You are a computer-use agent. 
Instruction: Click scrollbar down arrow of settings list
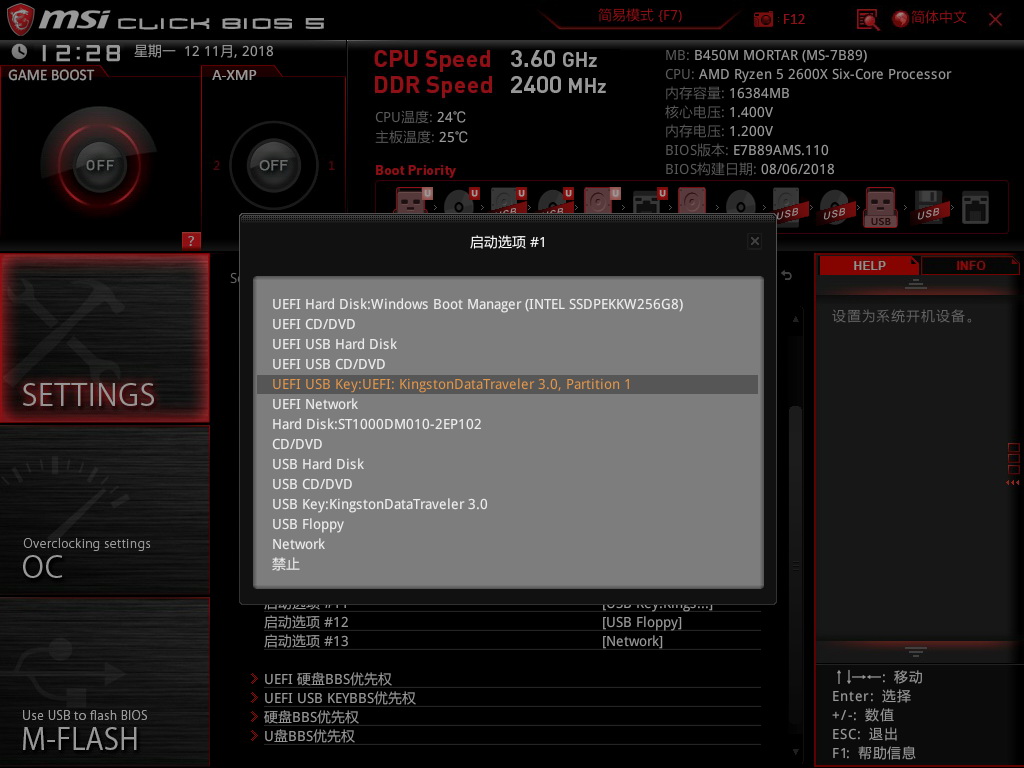tap(795, 752)
